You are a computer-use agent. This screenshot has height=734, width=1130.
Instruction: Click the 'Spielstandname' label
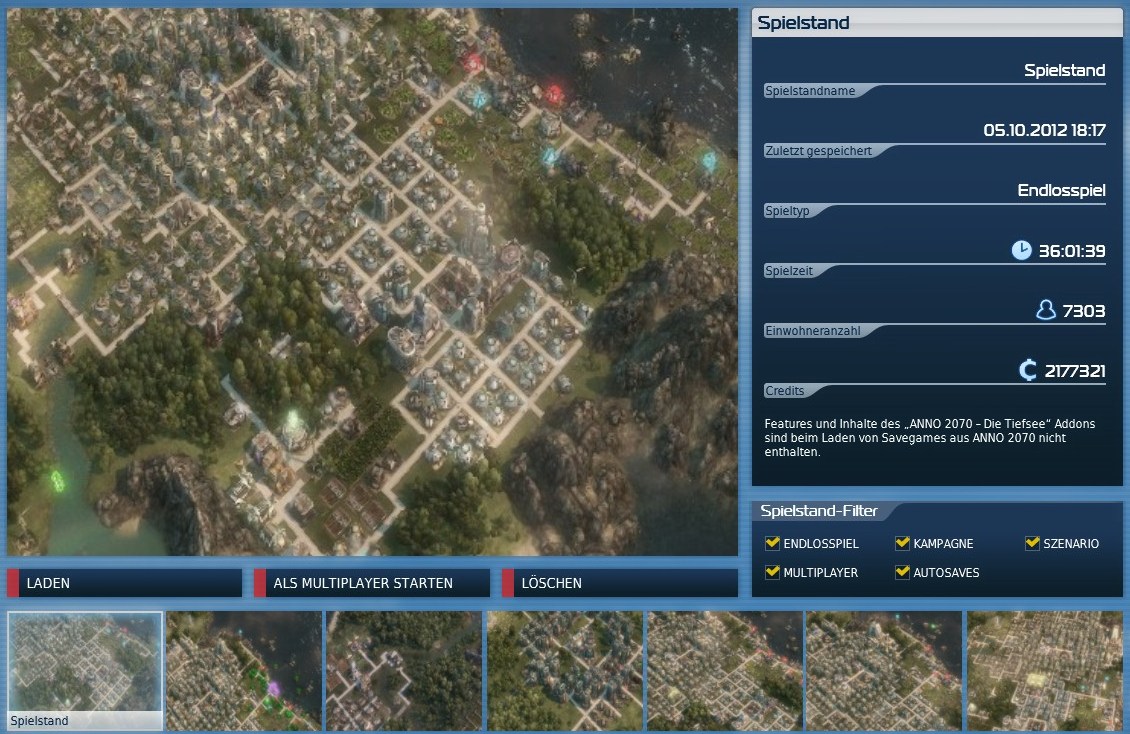click(x=810, y=91)
